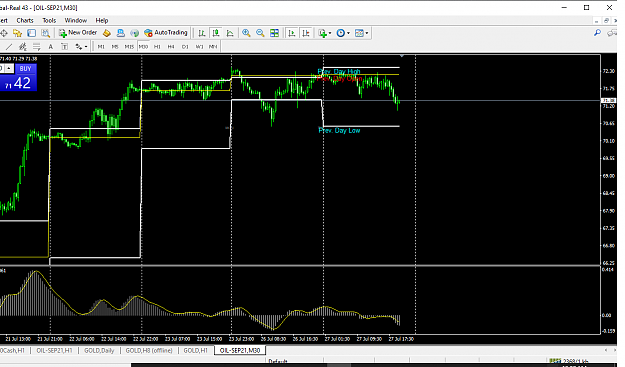Viewport: 625px width, 367px height.
Task: Open the Strategy Tester icon
Action: [x=45, y=33]
